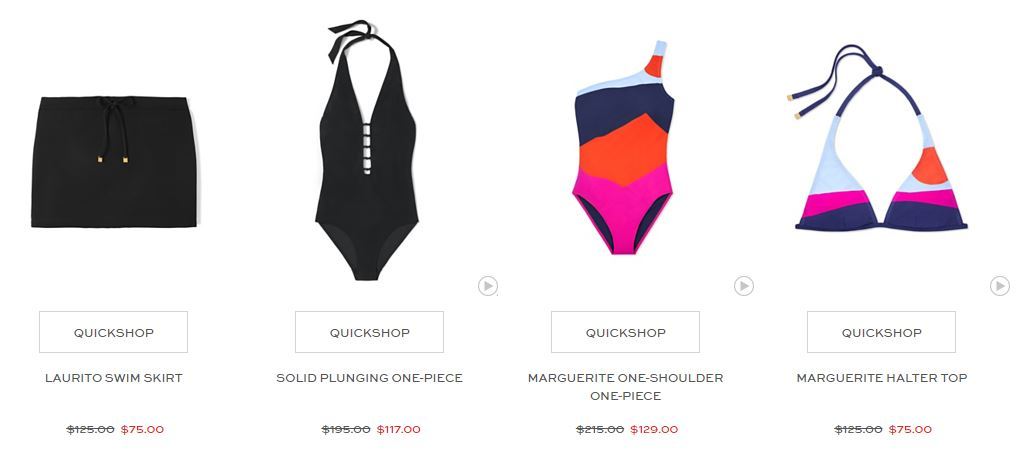Click Quickshop under Laurito Swim Skirt
Screen dimensions: 1028x468
(x=113, y=332)
